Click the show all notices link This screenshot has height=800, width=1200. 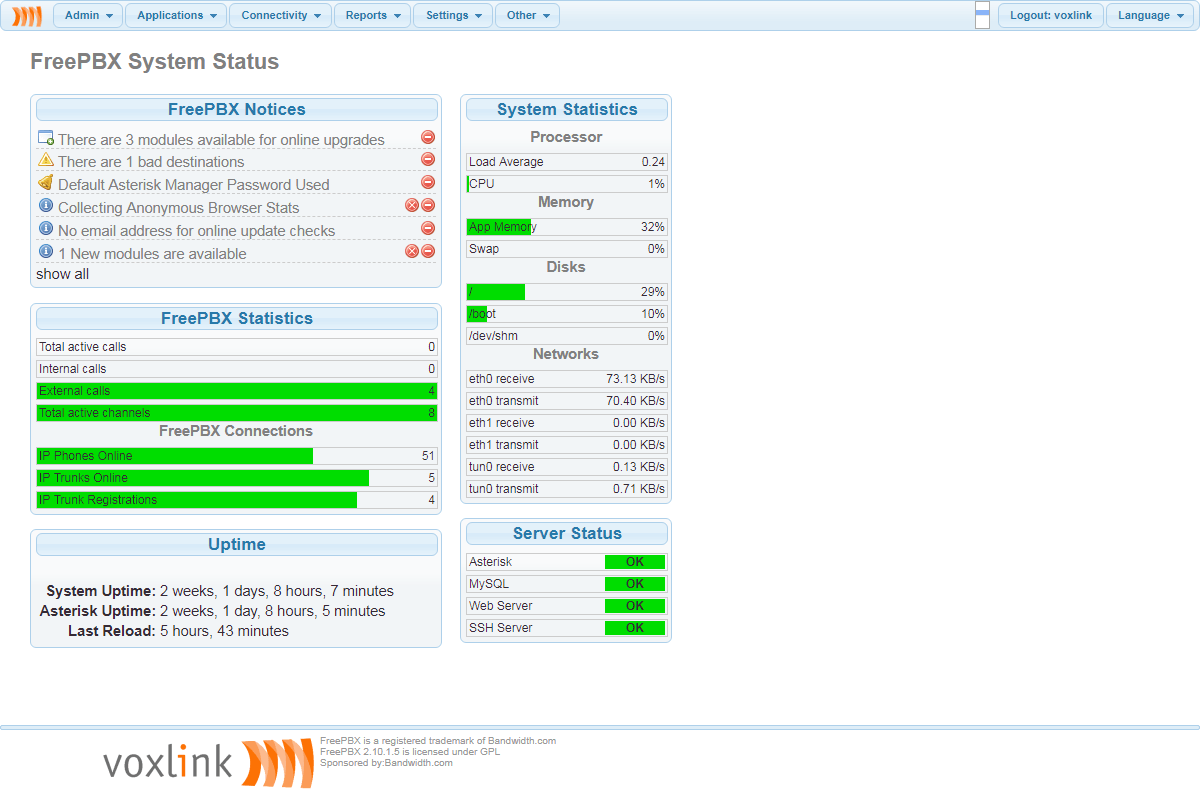click(62, 274)
